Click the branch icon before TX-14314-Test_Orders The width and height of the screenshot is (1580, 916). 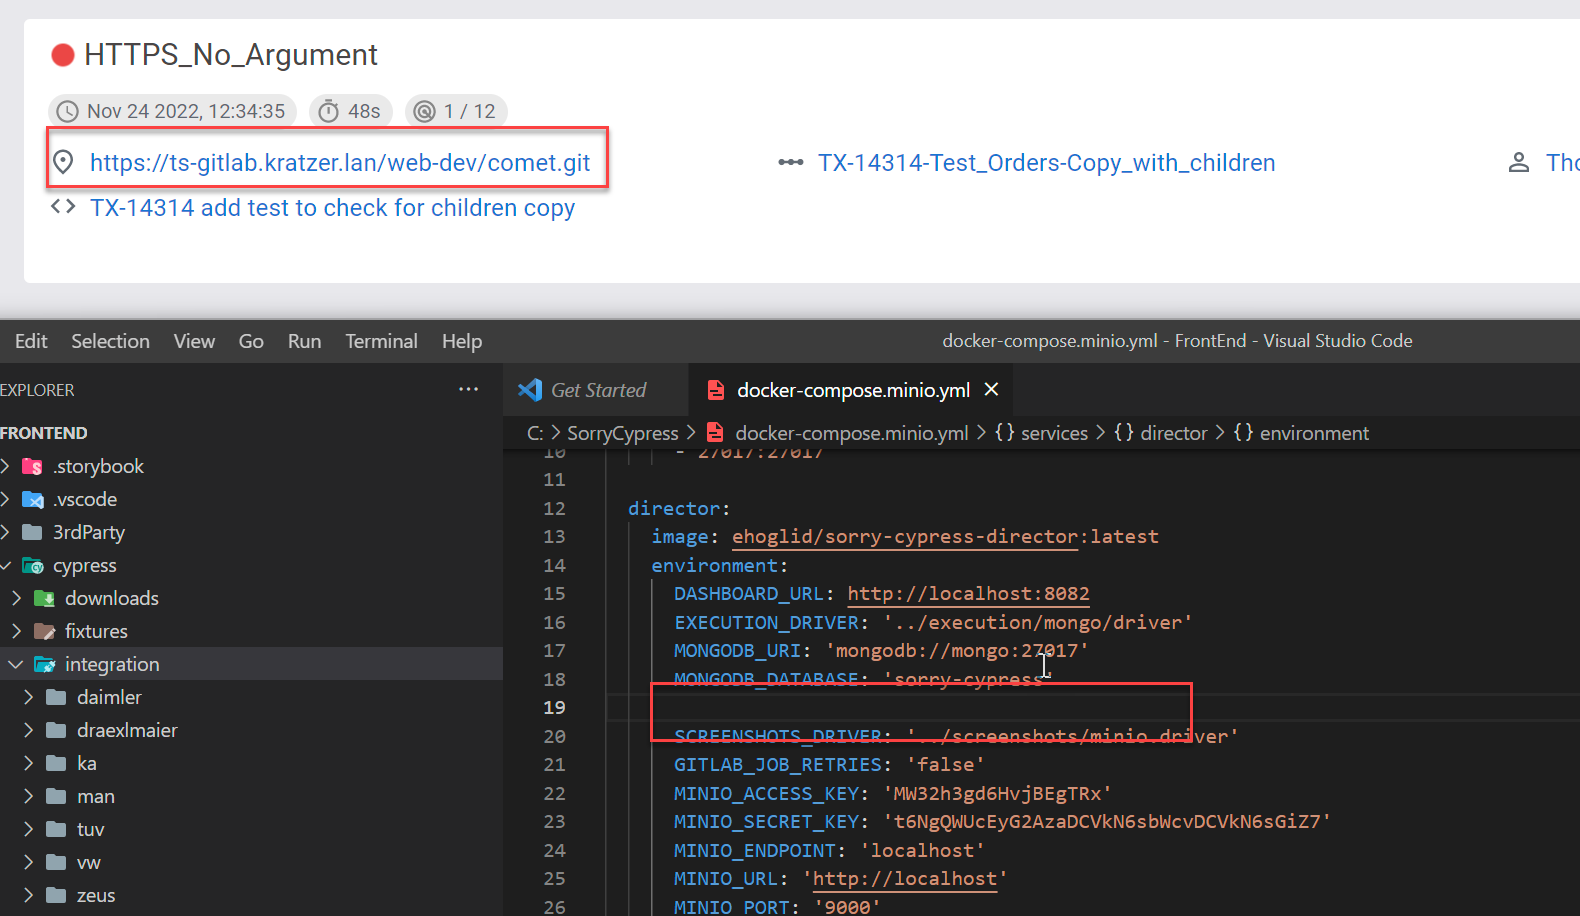(791, 162)
